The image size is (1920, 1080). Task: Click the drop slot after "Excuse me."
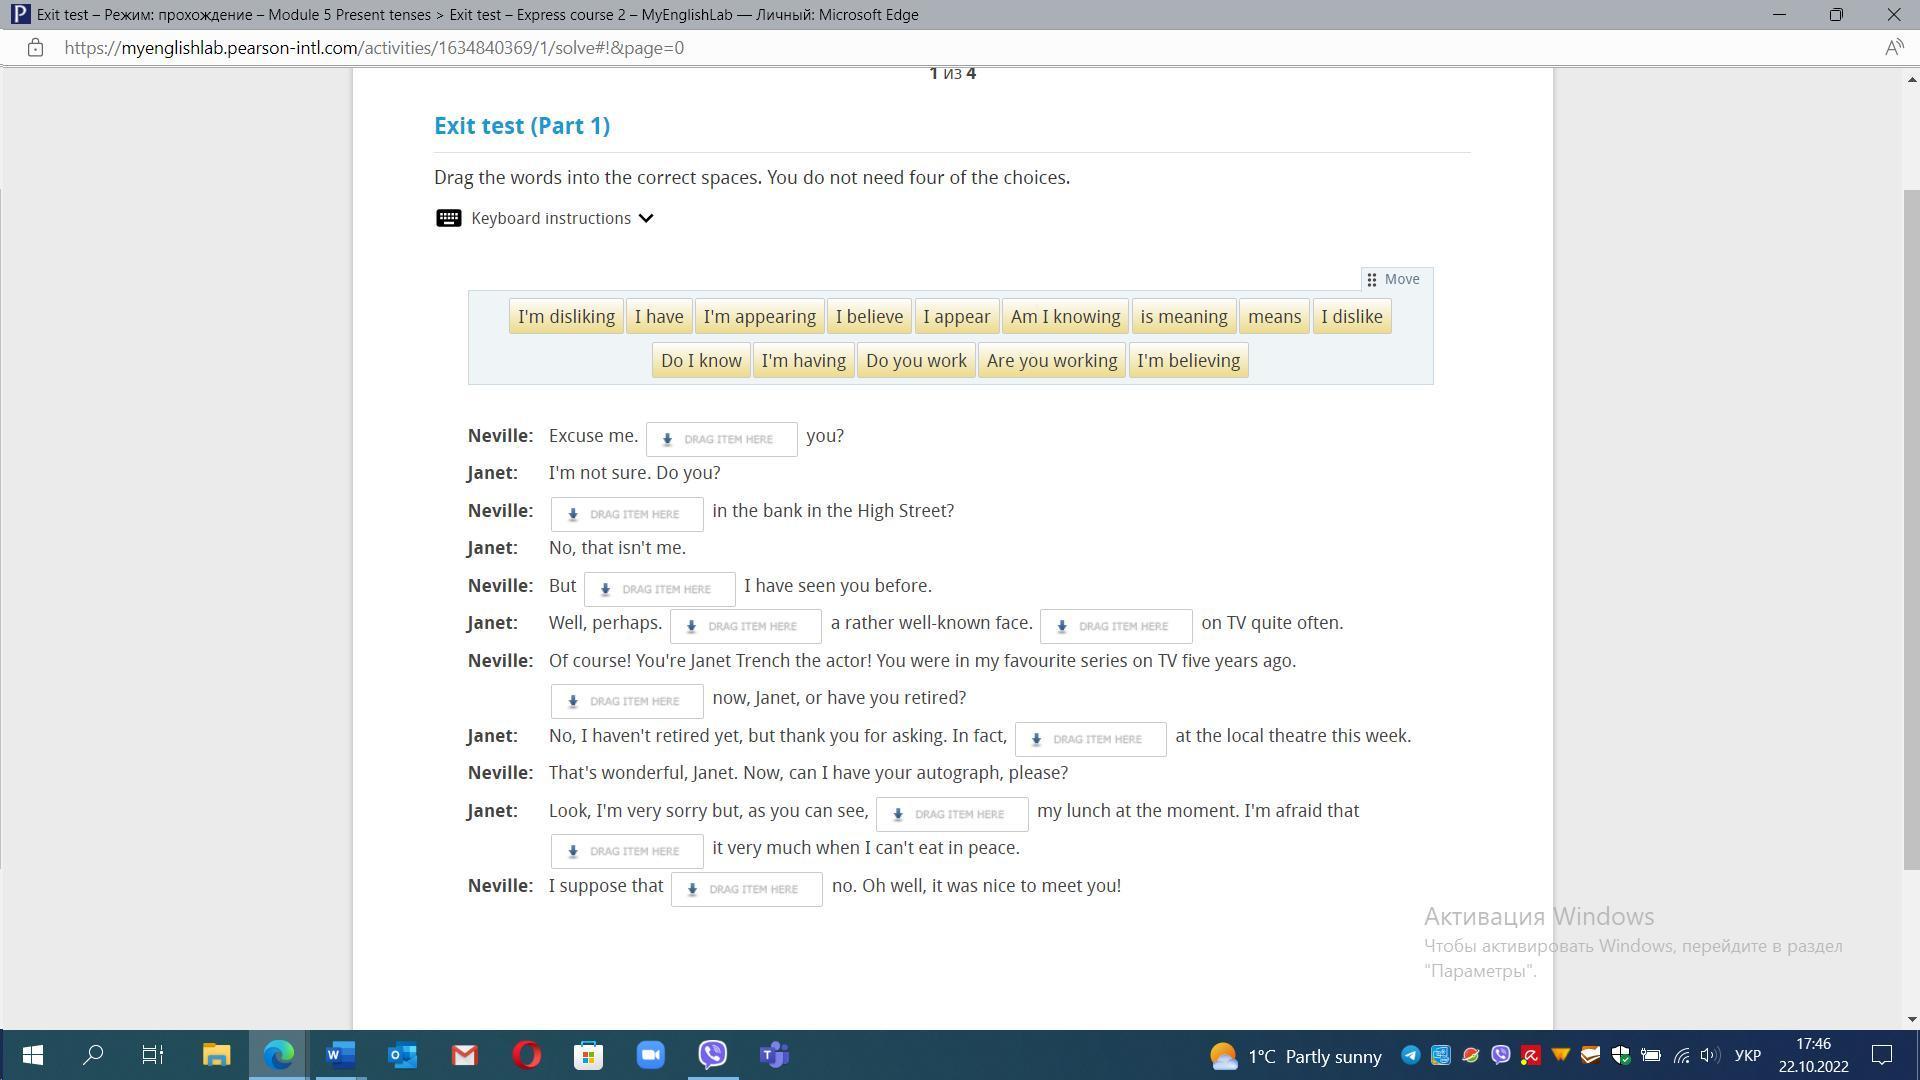click(x=721, y=439)
